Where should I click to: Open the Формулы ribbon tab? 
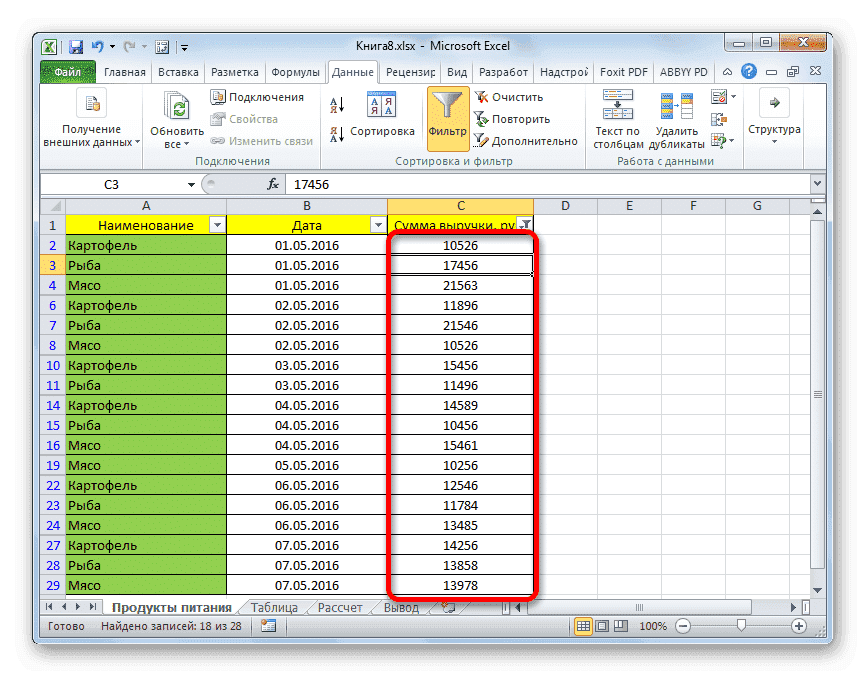(x=296, y=71)
